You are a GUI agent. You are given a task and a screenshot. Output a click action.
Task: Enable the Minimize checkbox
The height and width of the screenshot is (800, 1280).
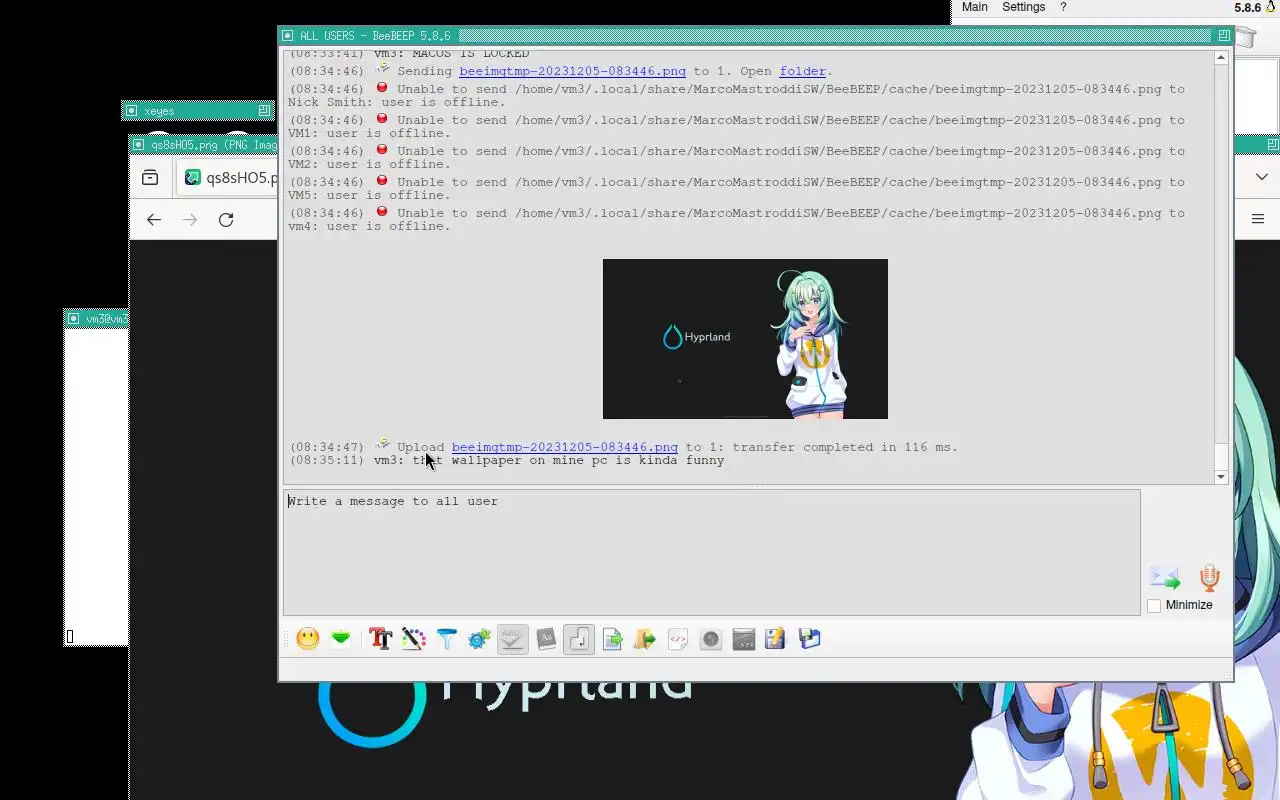click(x=1154, y=605)
